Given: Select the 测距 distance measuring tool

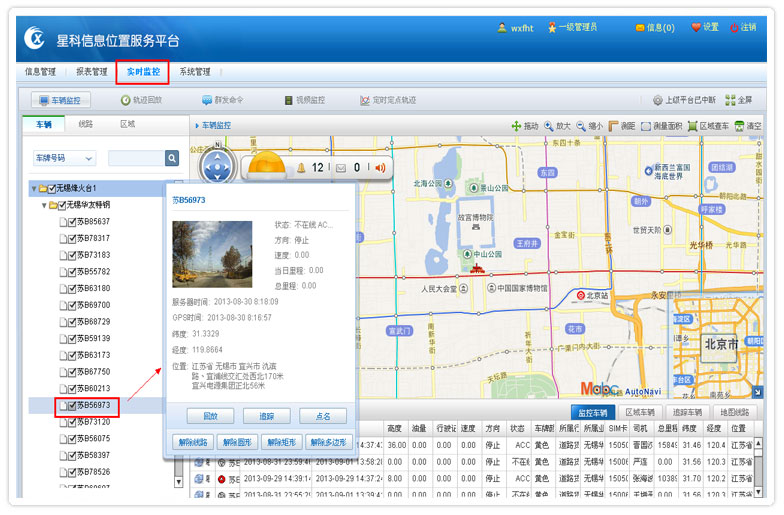Looking at the screenshot, I should pos(621,126).
